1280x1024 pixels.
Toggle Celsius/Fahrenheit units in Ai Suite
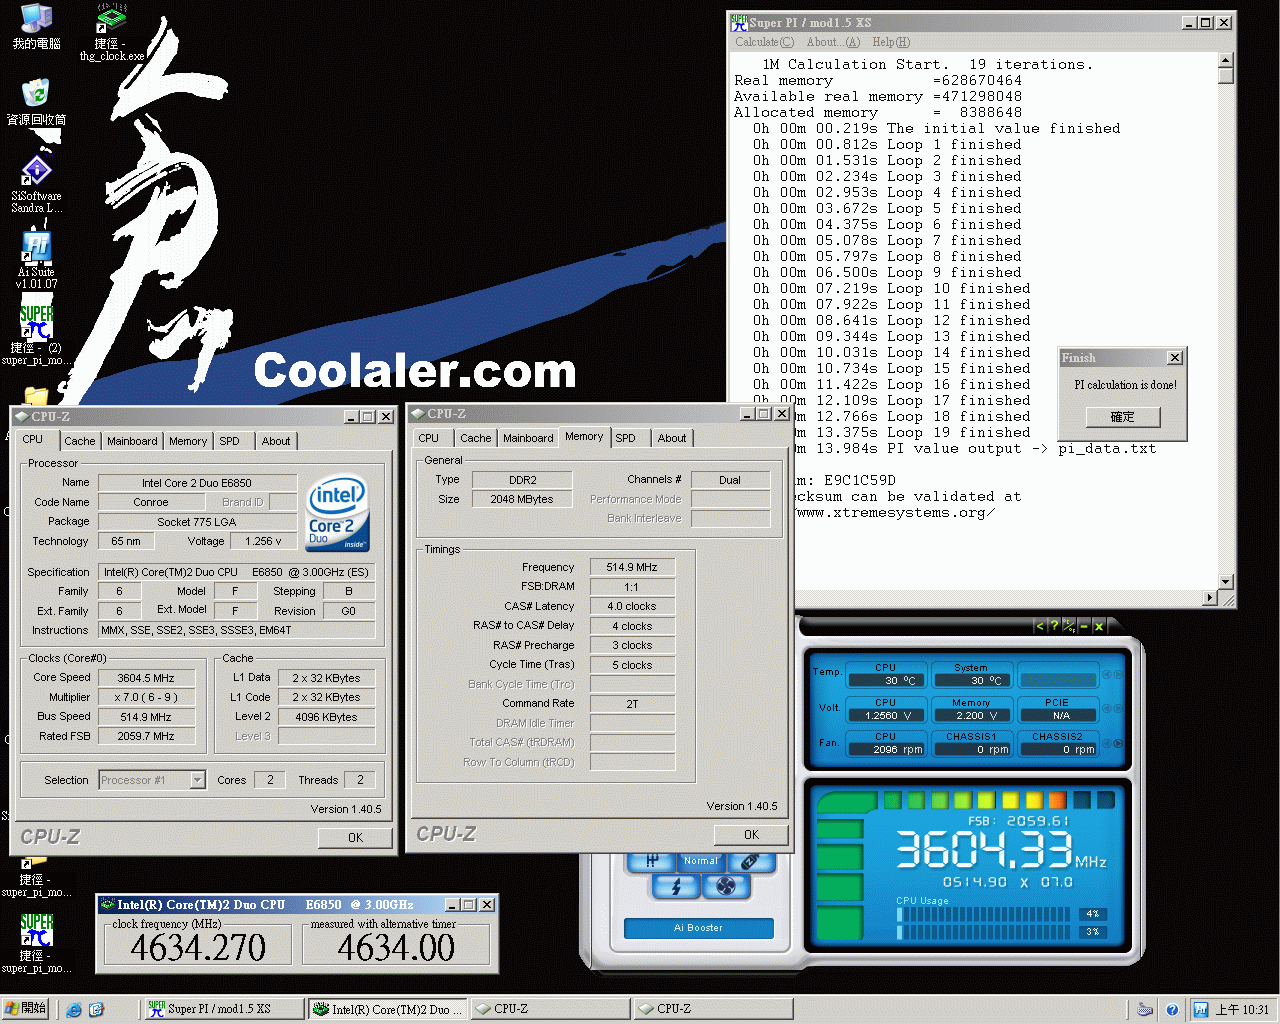pyautogui.click(x=1069, y=626)
